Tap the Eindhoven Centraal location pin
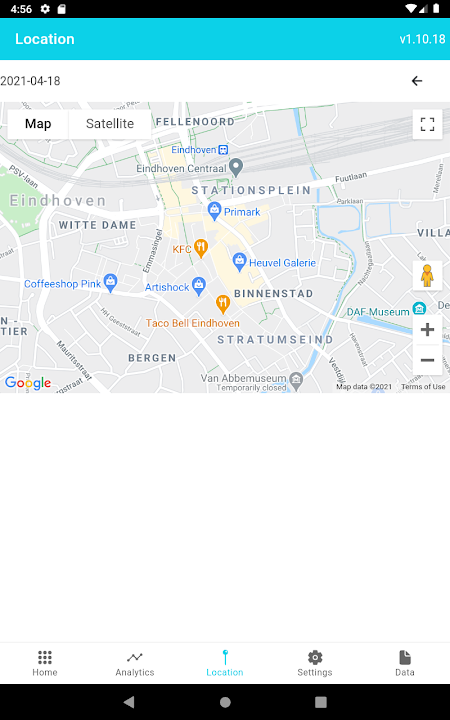This screenshot has width=450, height=720. point(236,167)
